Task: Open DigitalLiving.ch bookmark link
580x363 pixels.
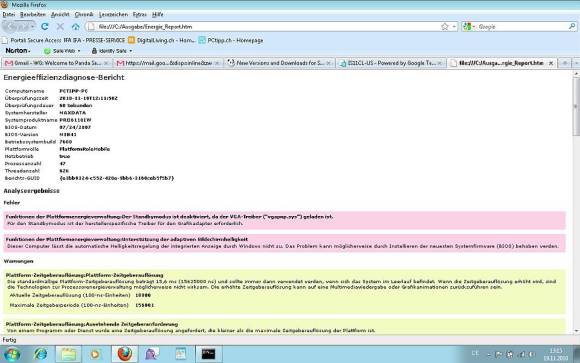Action: coord(162,40)
